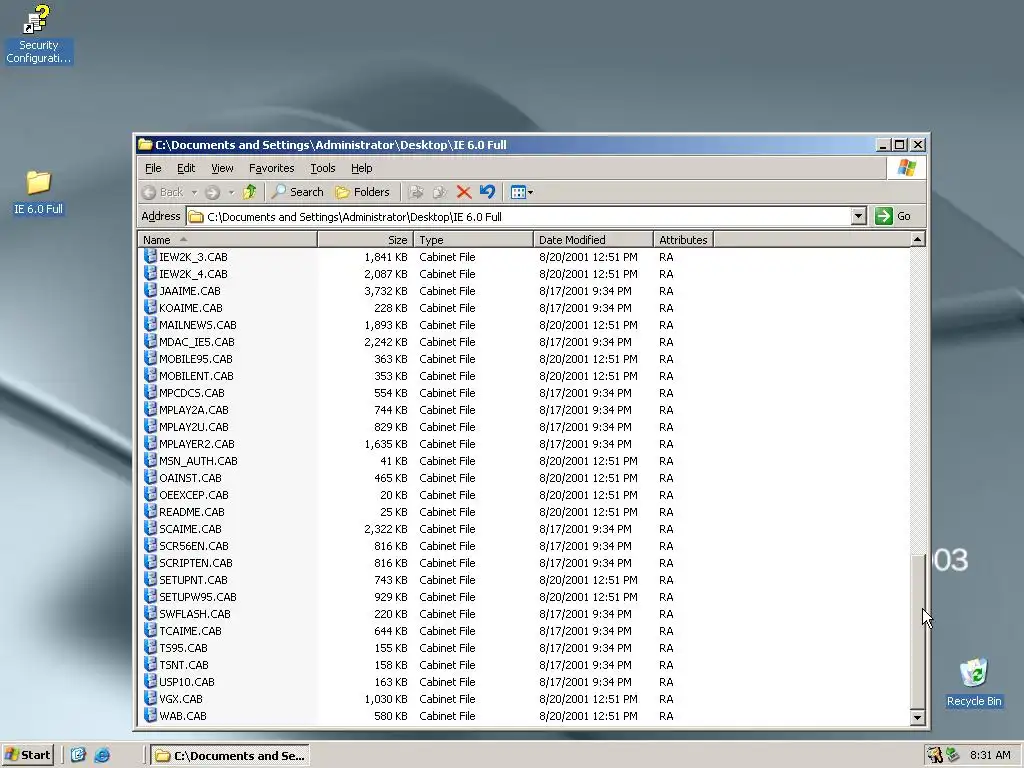This screenshot has width=1024, height=768.
Task: Sort by the Name column header
Action: tap(227, 240)
